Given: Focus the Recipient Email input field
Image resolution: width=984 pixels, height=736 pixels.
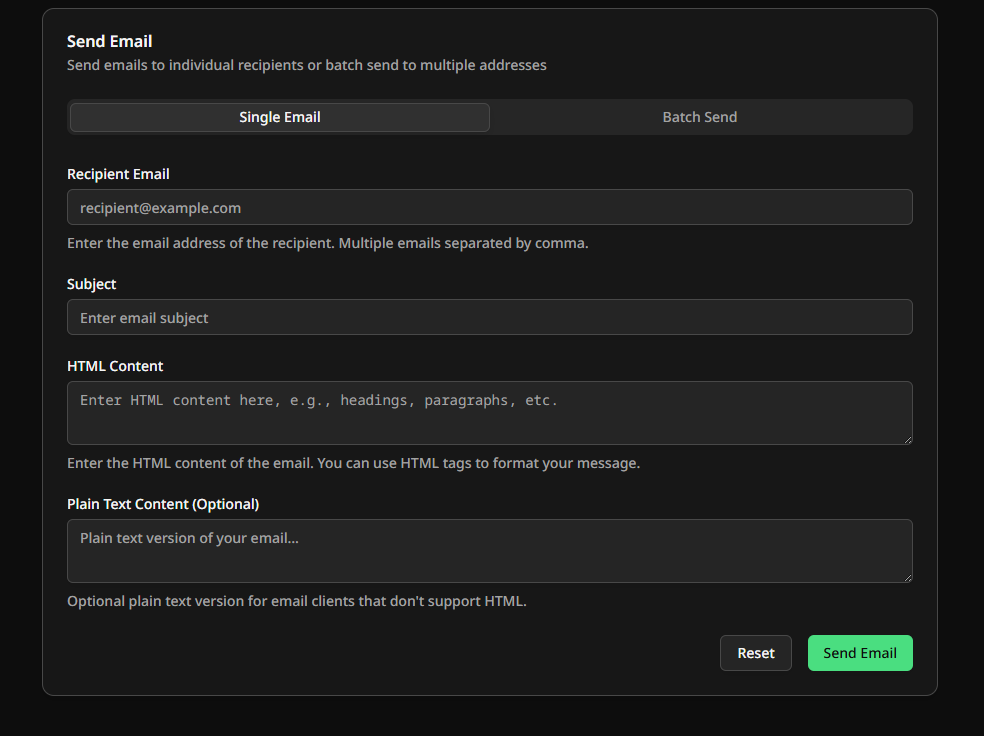Looking at the screenshot, I should 489,207.
